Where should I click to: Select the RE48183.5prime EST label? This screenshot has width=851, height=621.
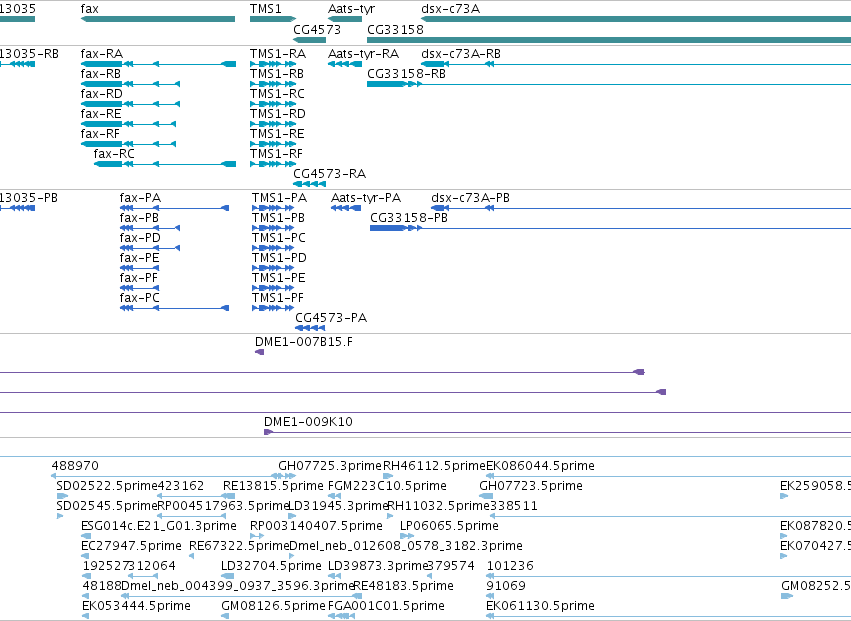pos(404,586)
